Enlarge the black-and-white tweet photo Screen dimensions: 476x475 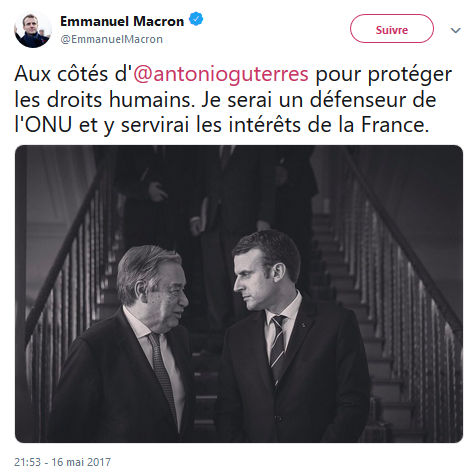[239, 294]
